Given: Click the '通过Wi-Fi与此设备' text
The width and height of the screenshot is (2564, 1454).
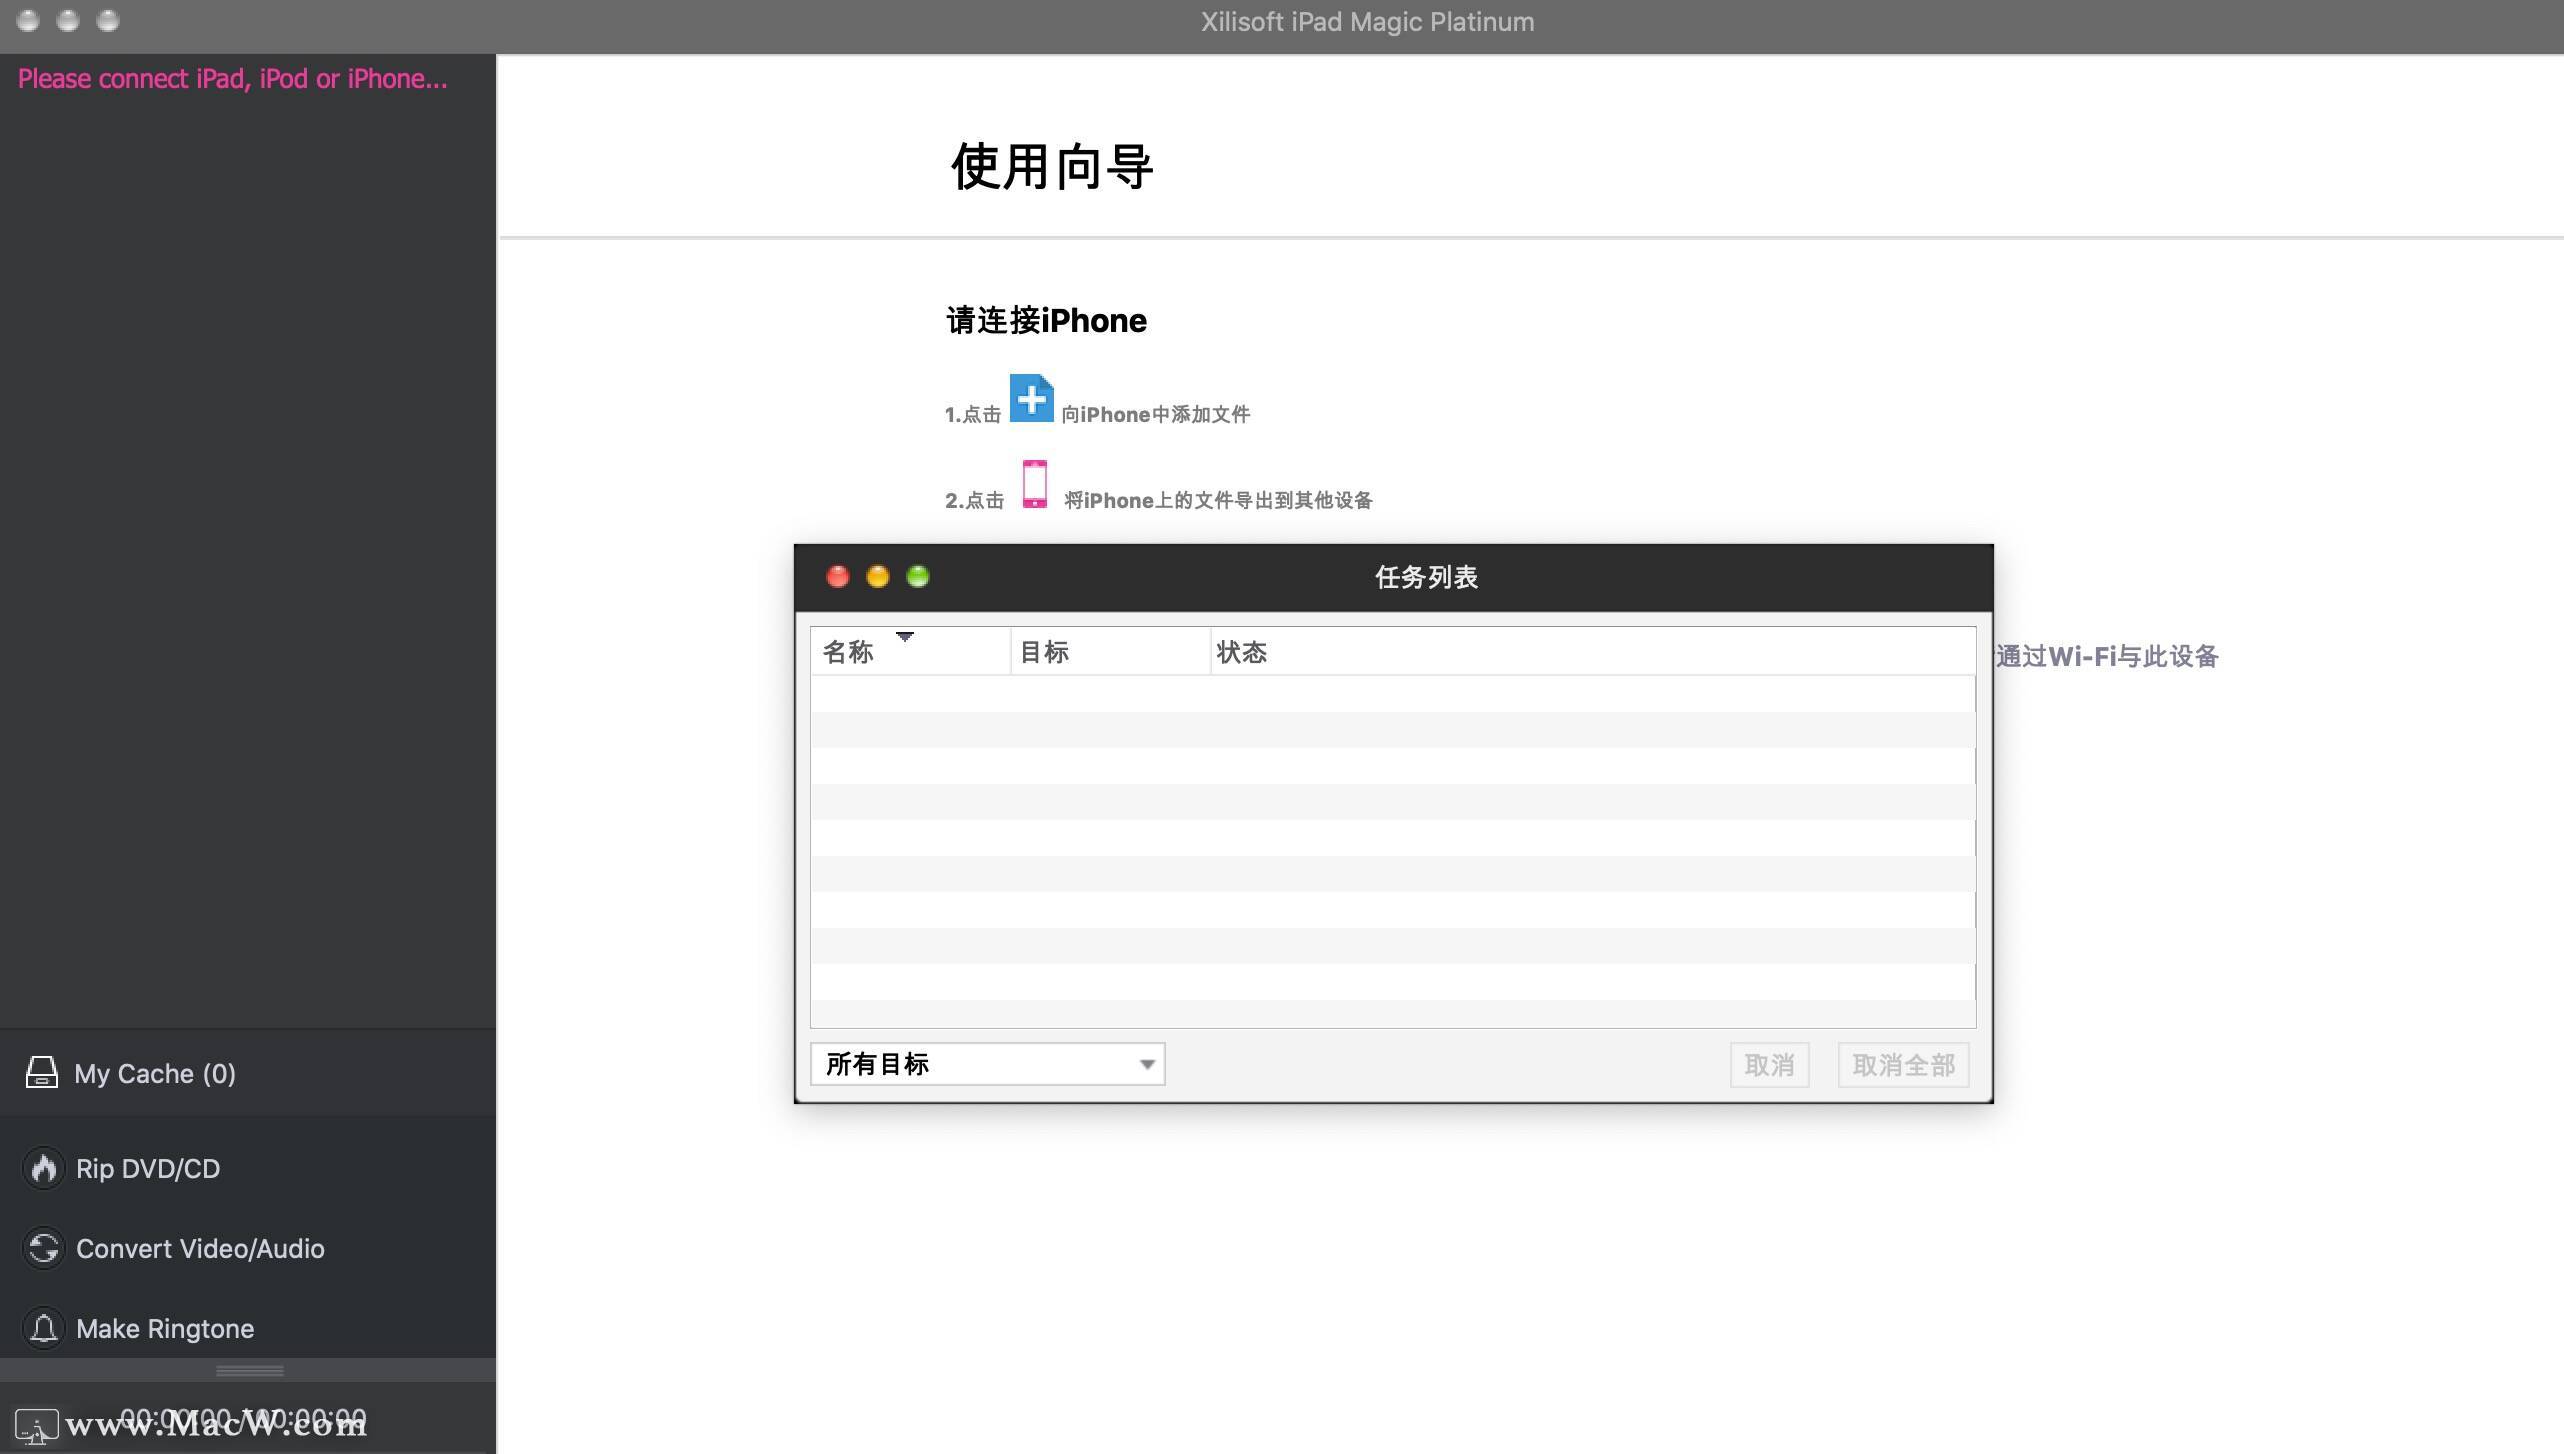Looking at the screenshot, I should pyautogui.click(x=2107, y=656).
